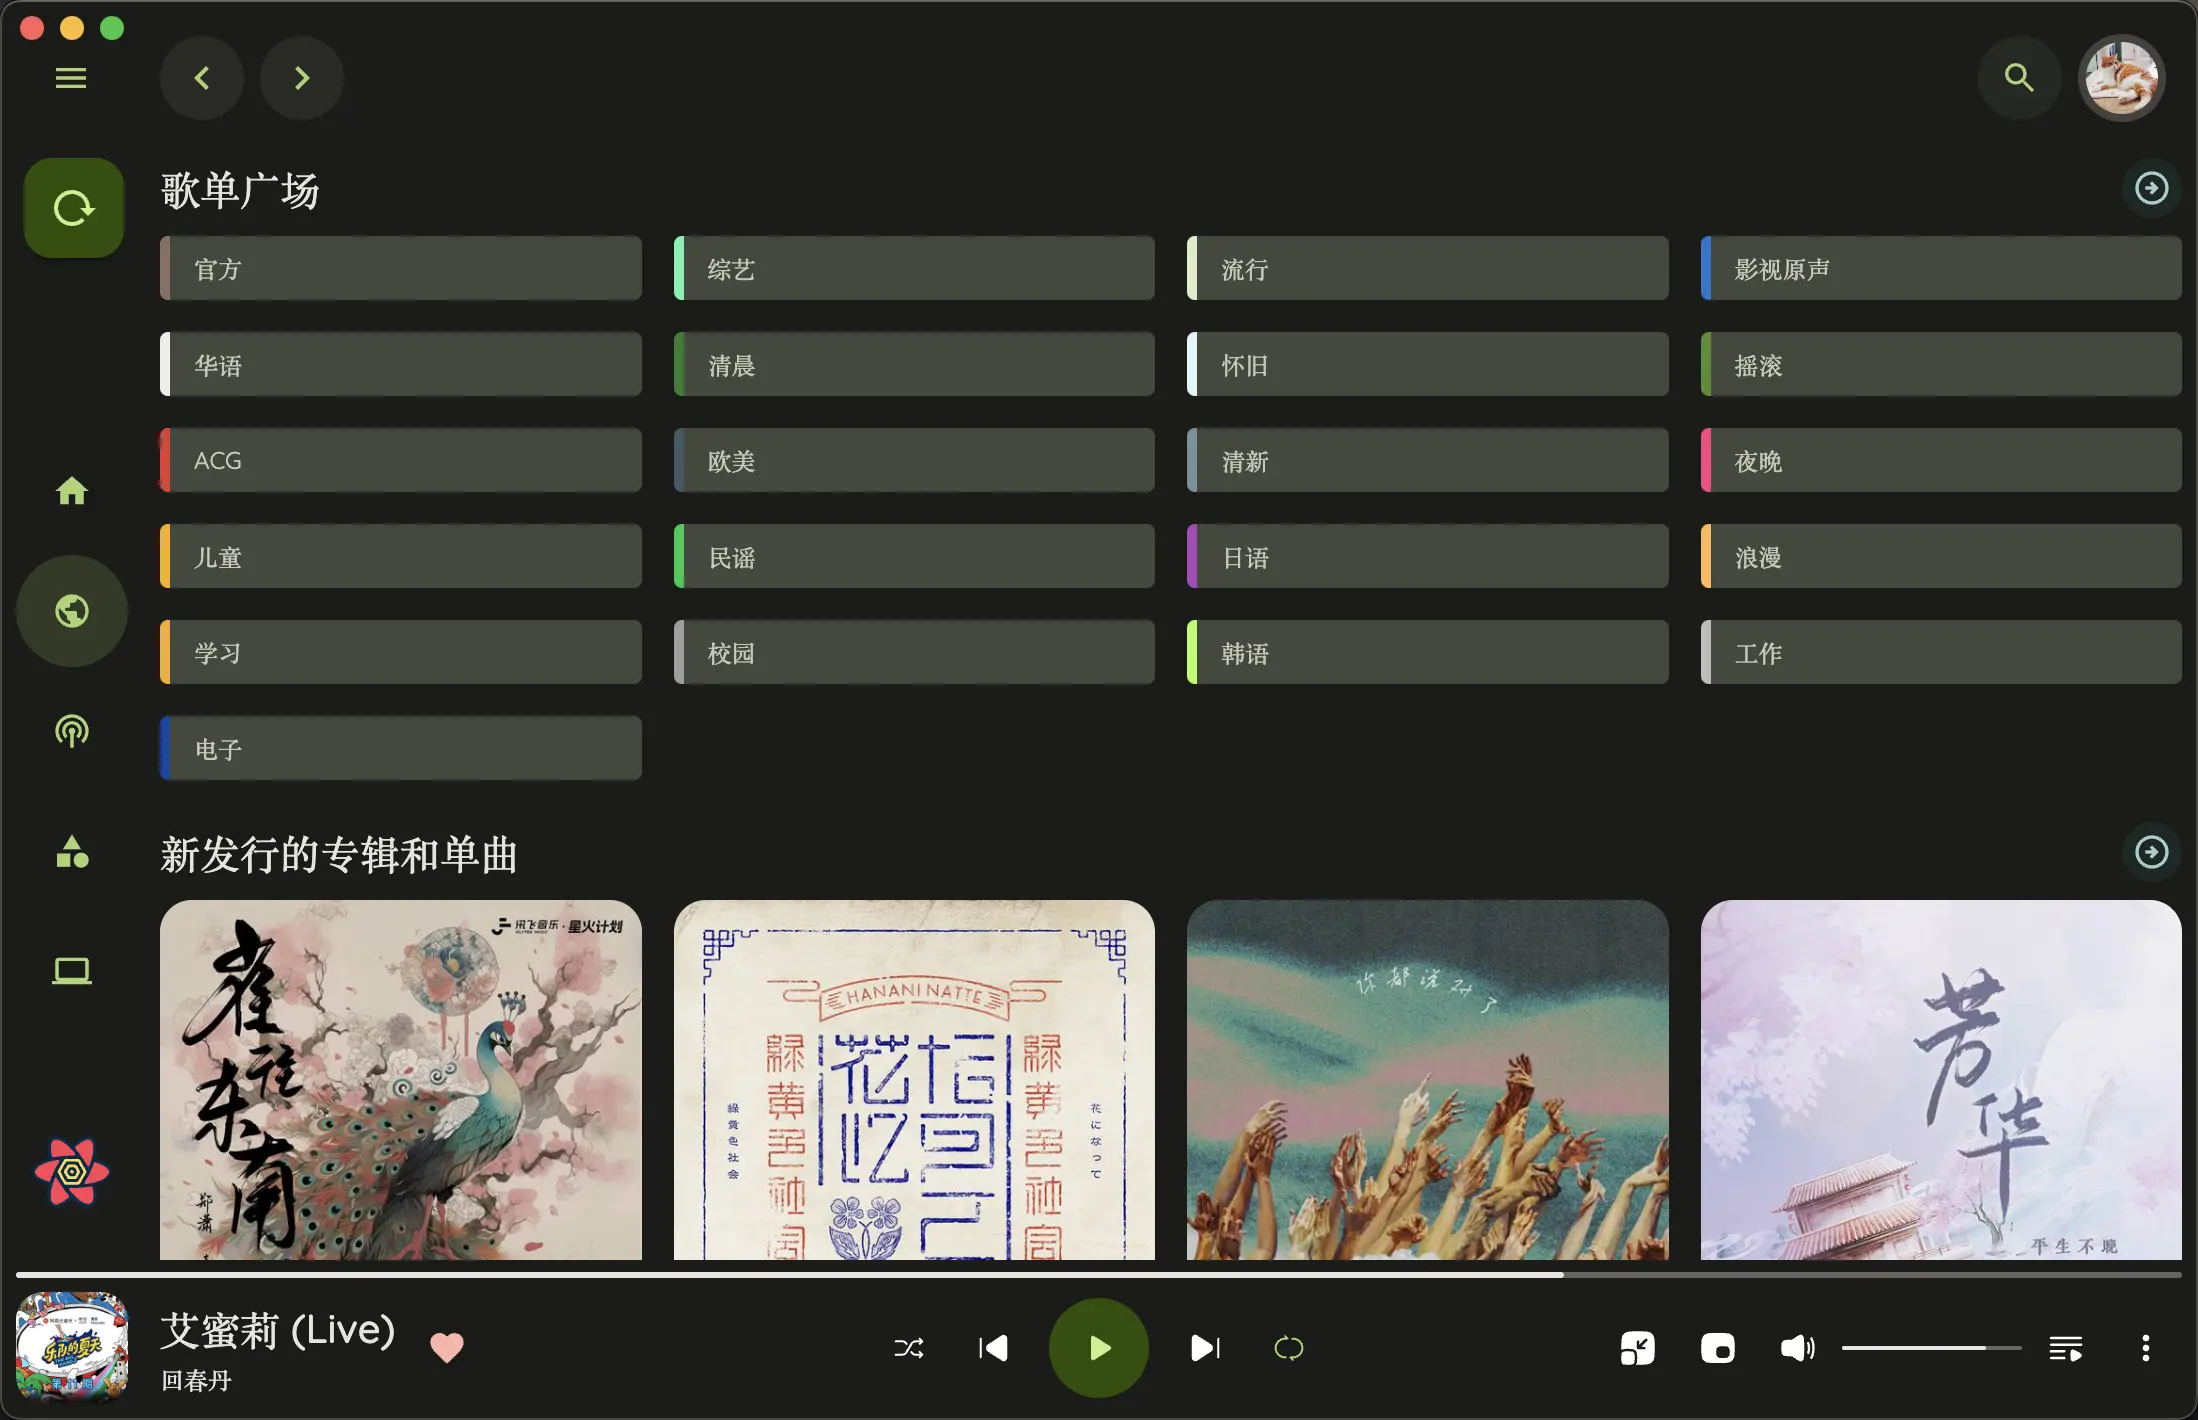Viewport: 2198px width, 1420px height.
Task: Toggle the repeat playback mode
Action: (x=1290, y=1347)
